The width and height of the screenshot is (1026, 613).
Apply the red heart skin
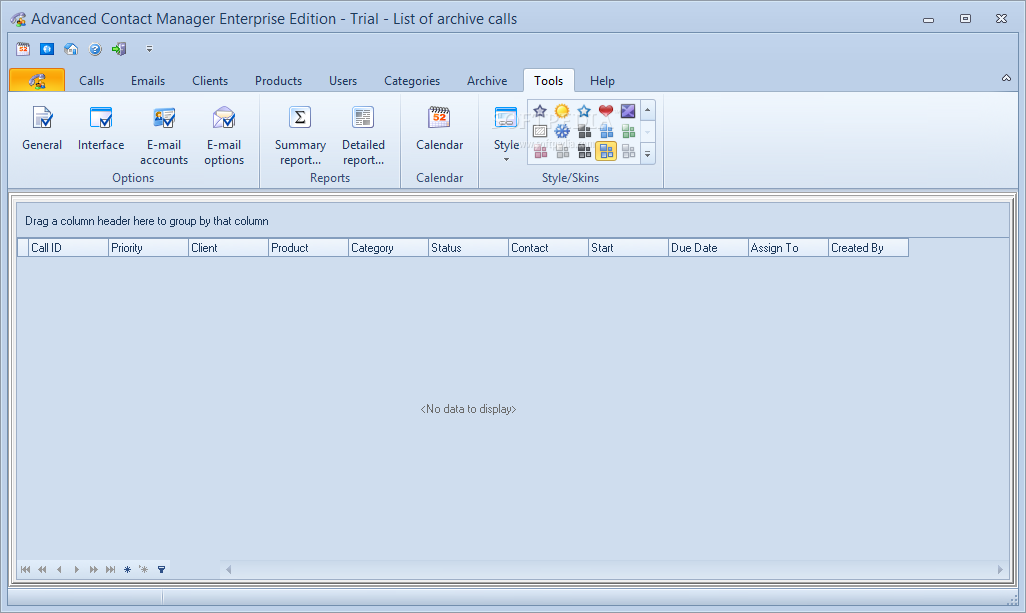[606, 111]
